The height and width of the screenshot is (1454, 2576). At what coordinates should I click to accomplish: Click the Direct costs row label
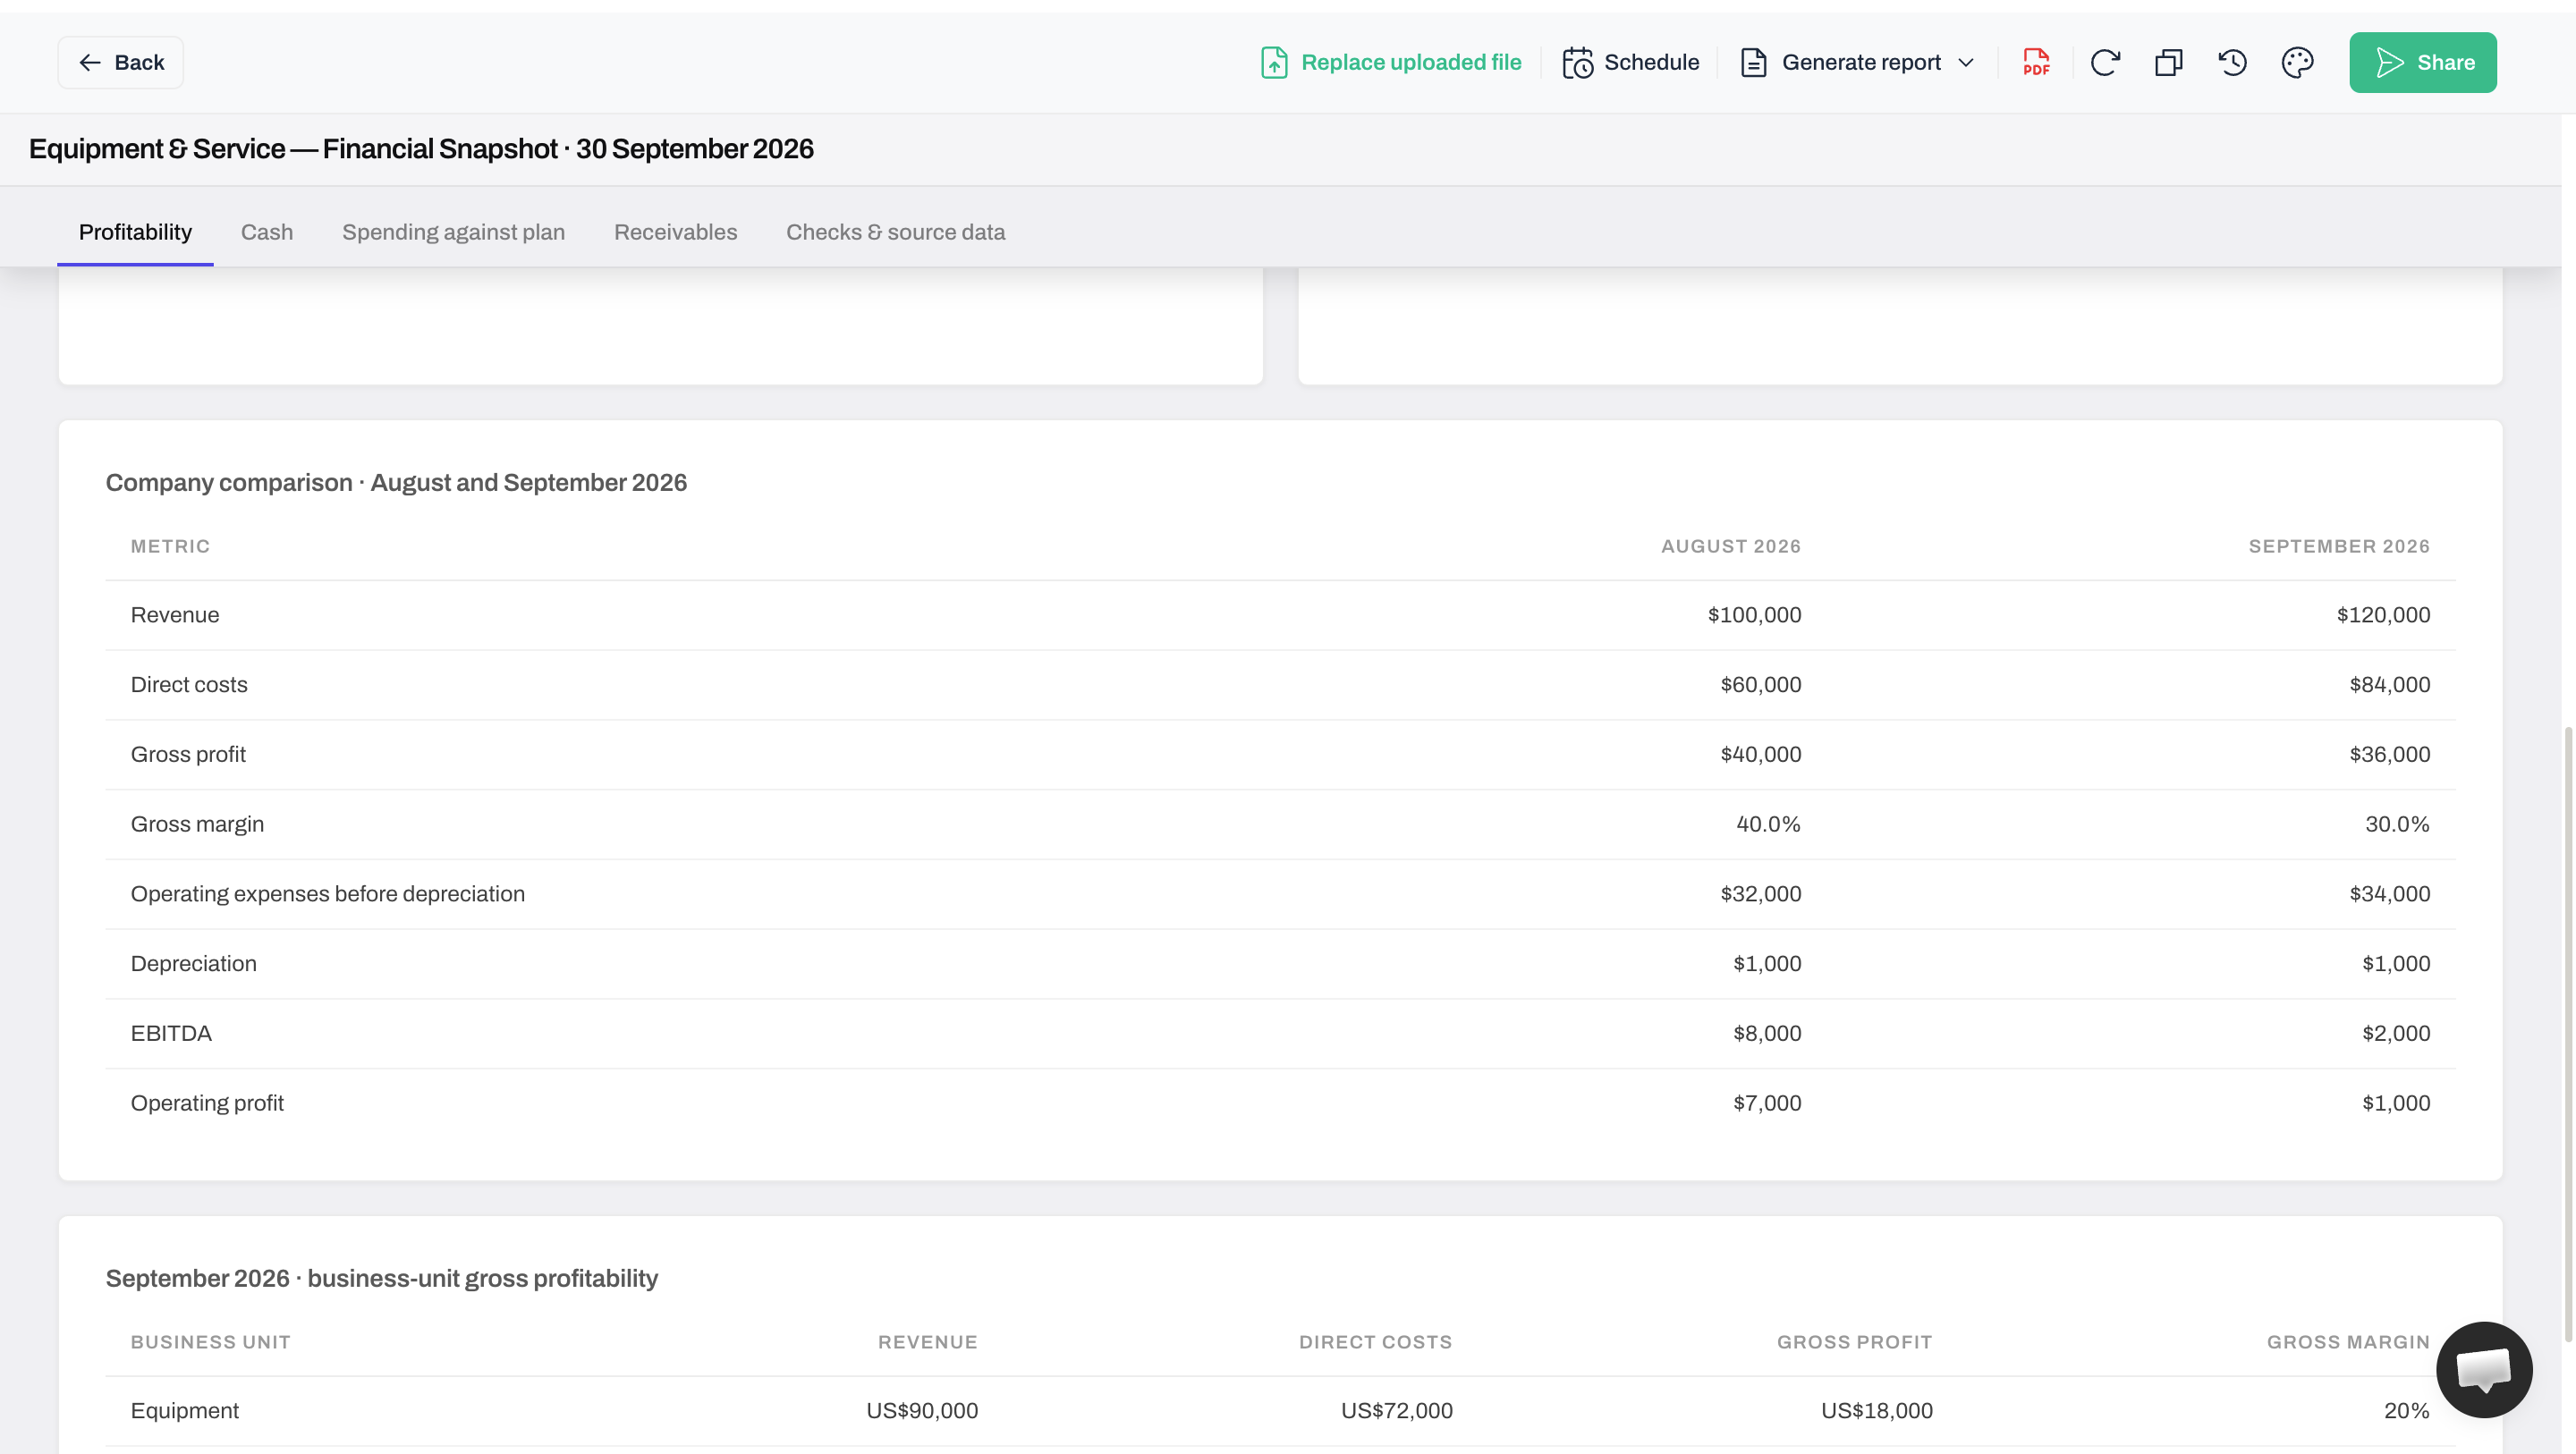pyautogui.click(x=189, y=685)
